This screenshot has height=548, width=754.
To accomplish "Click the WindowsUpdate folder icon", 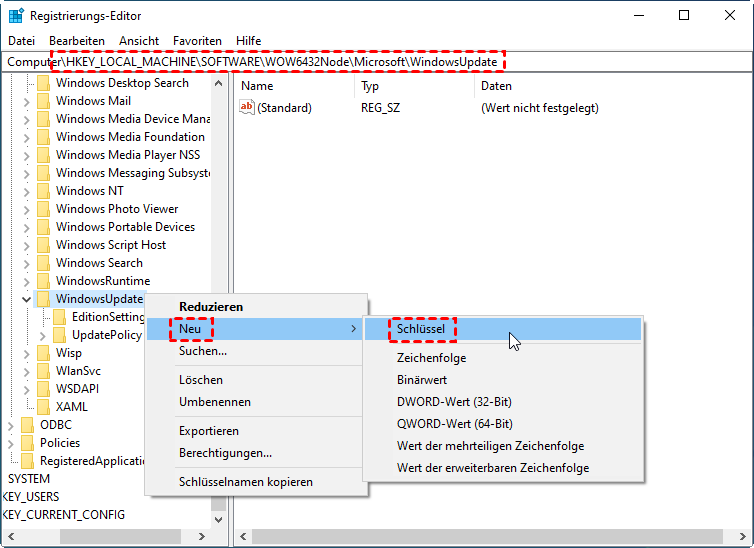I will [44, 299].
